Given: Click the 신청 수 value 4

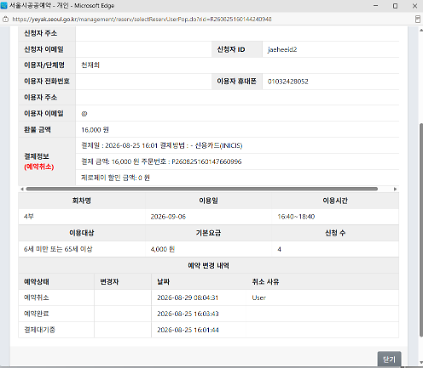Looking at the screenshot, I should [x=279, y=249].
